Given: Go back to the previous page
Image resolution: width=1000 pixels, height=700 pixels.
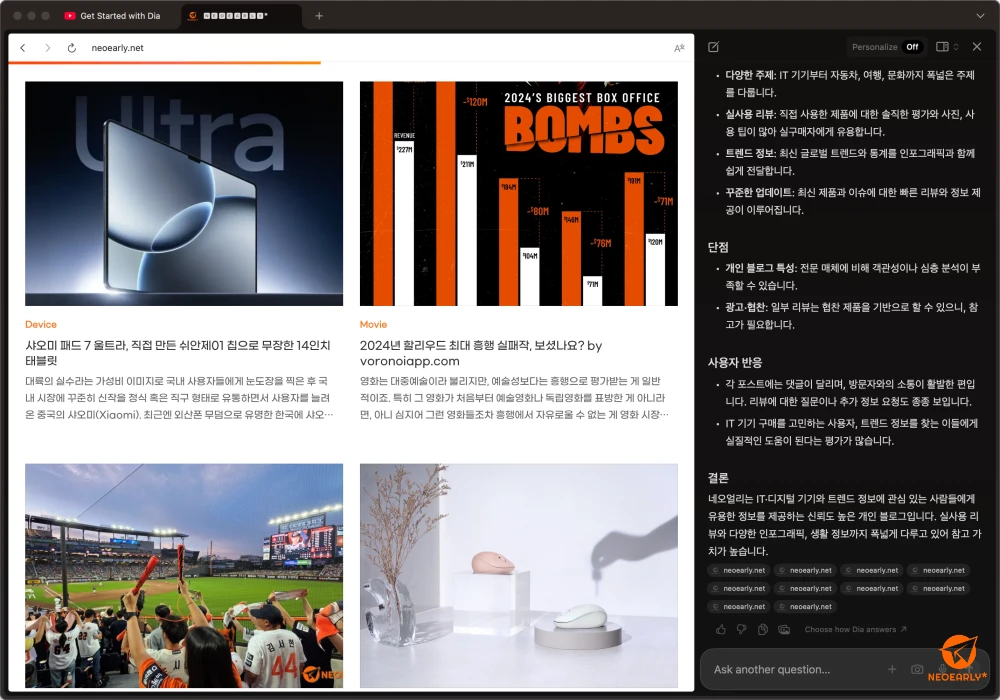Looking at the screenshot, I should (23, 48).
